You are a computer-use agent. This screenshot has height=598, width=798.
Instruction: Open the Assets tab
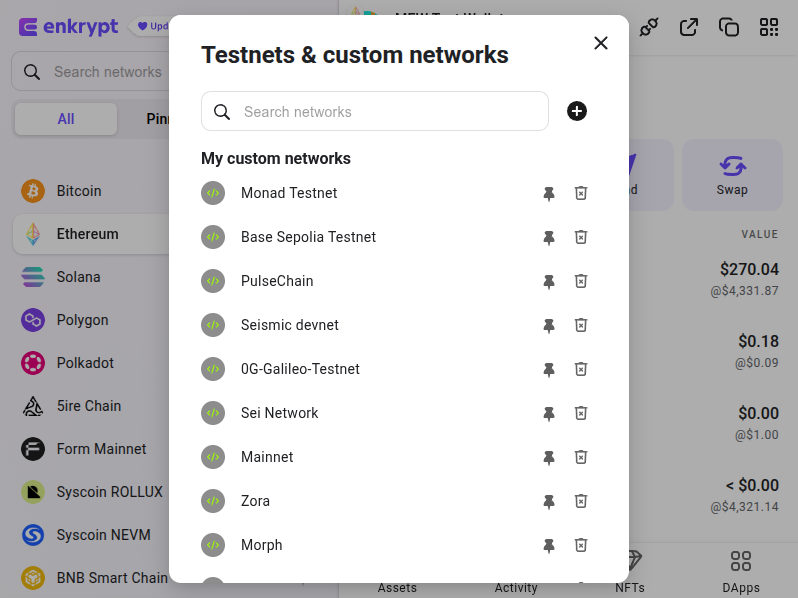pos(397,587)
